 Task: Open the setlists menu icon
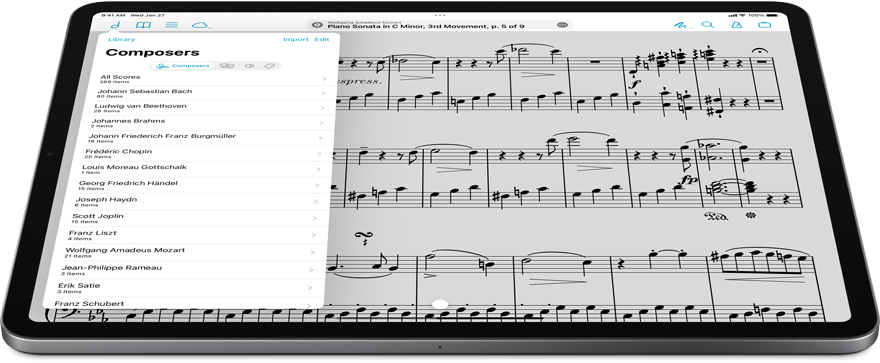(172, 25)
